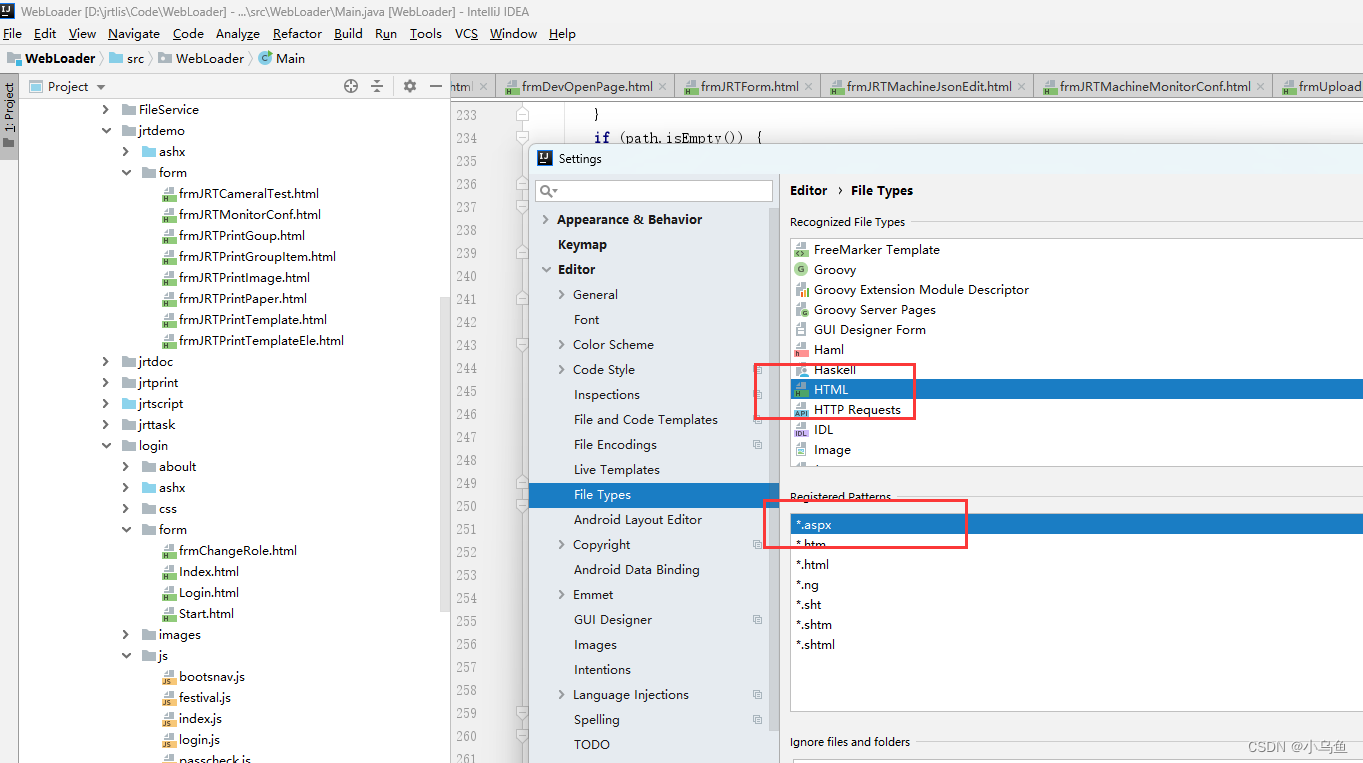Switch to frmJRTForm.html tab
Image resolution: width=1363 pixels, height=763 pixels.
749,87
